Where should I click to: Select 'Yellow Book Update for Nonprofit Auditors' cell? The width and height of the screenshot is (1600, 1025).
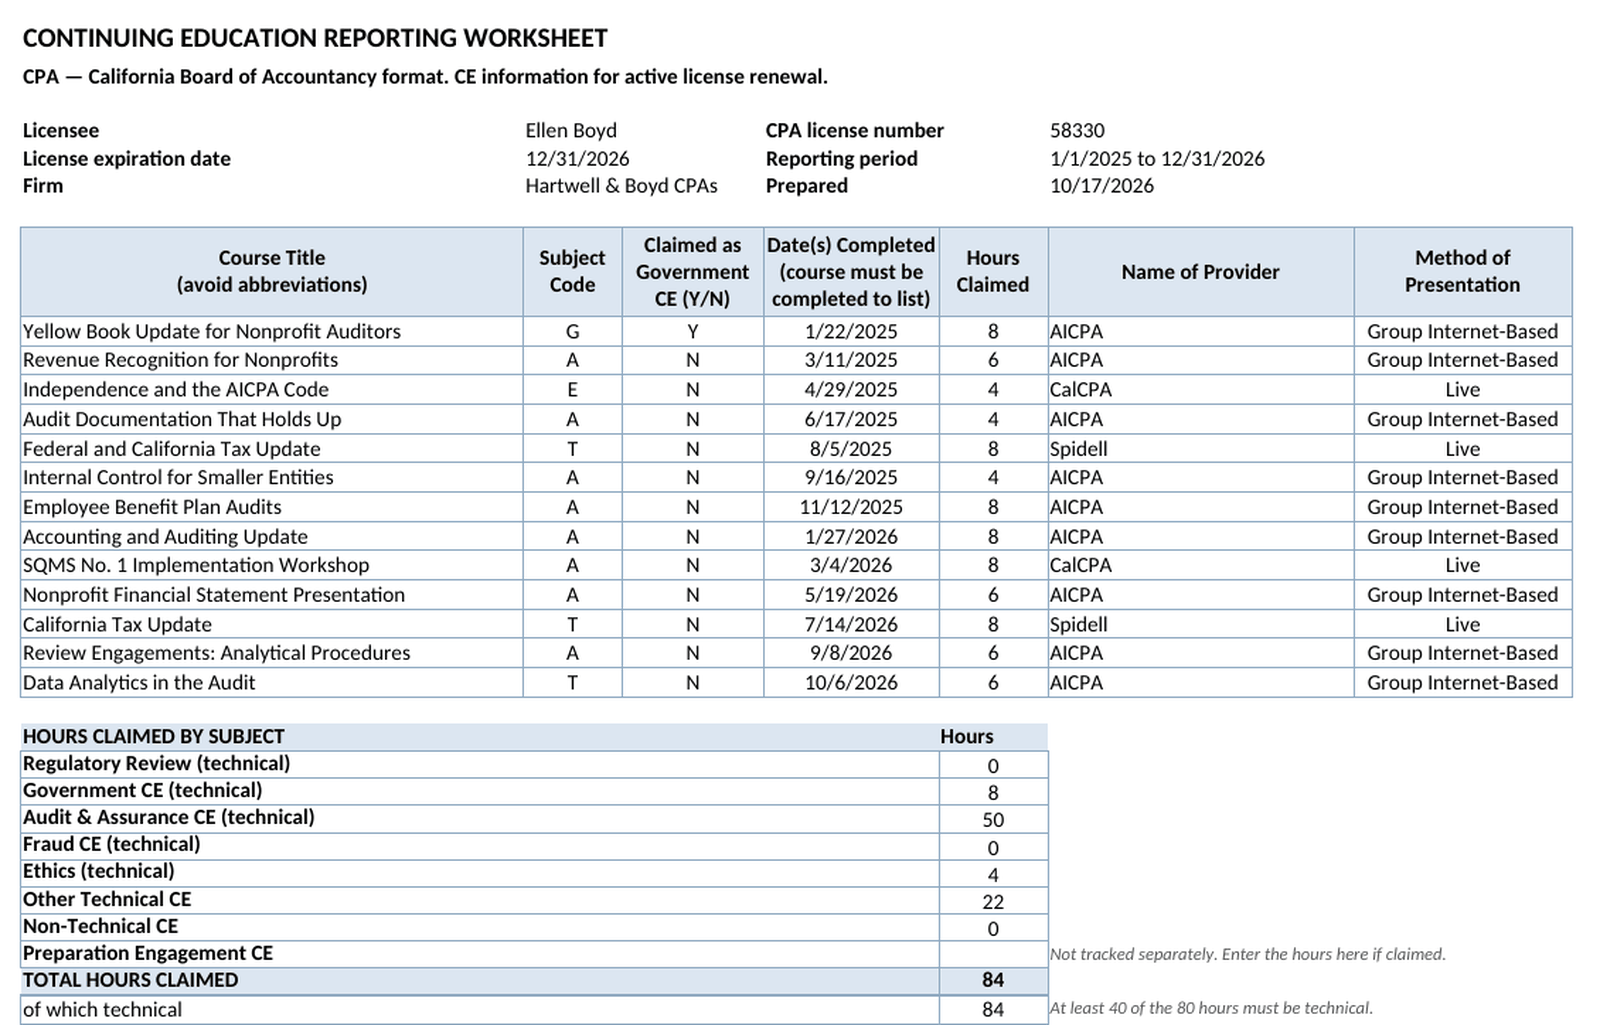coord(272,331)
